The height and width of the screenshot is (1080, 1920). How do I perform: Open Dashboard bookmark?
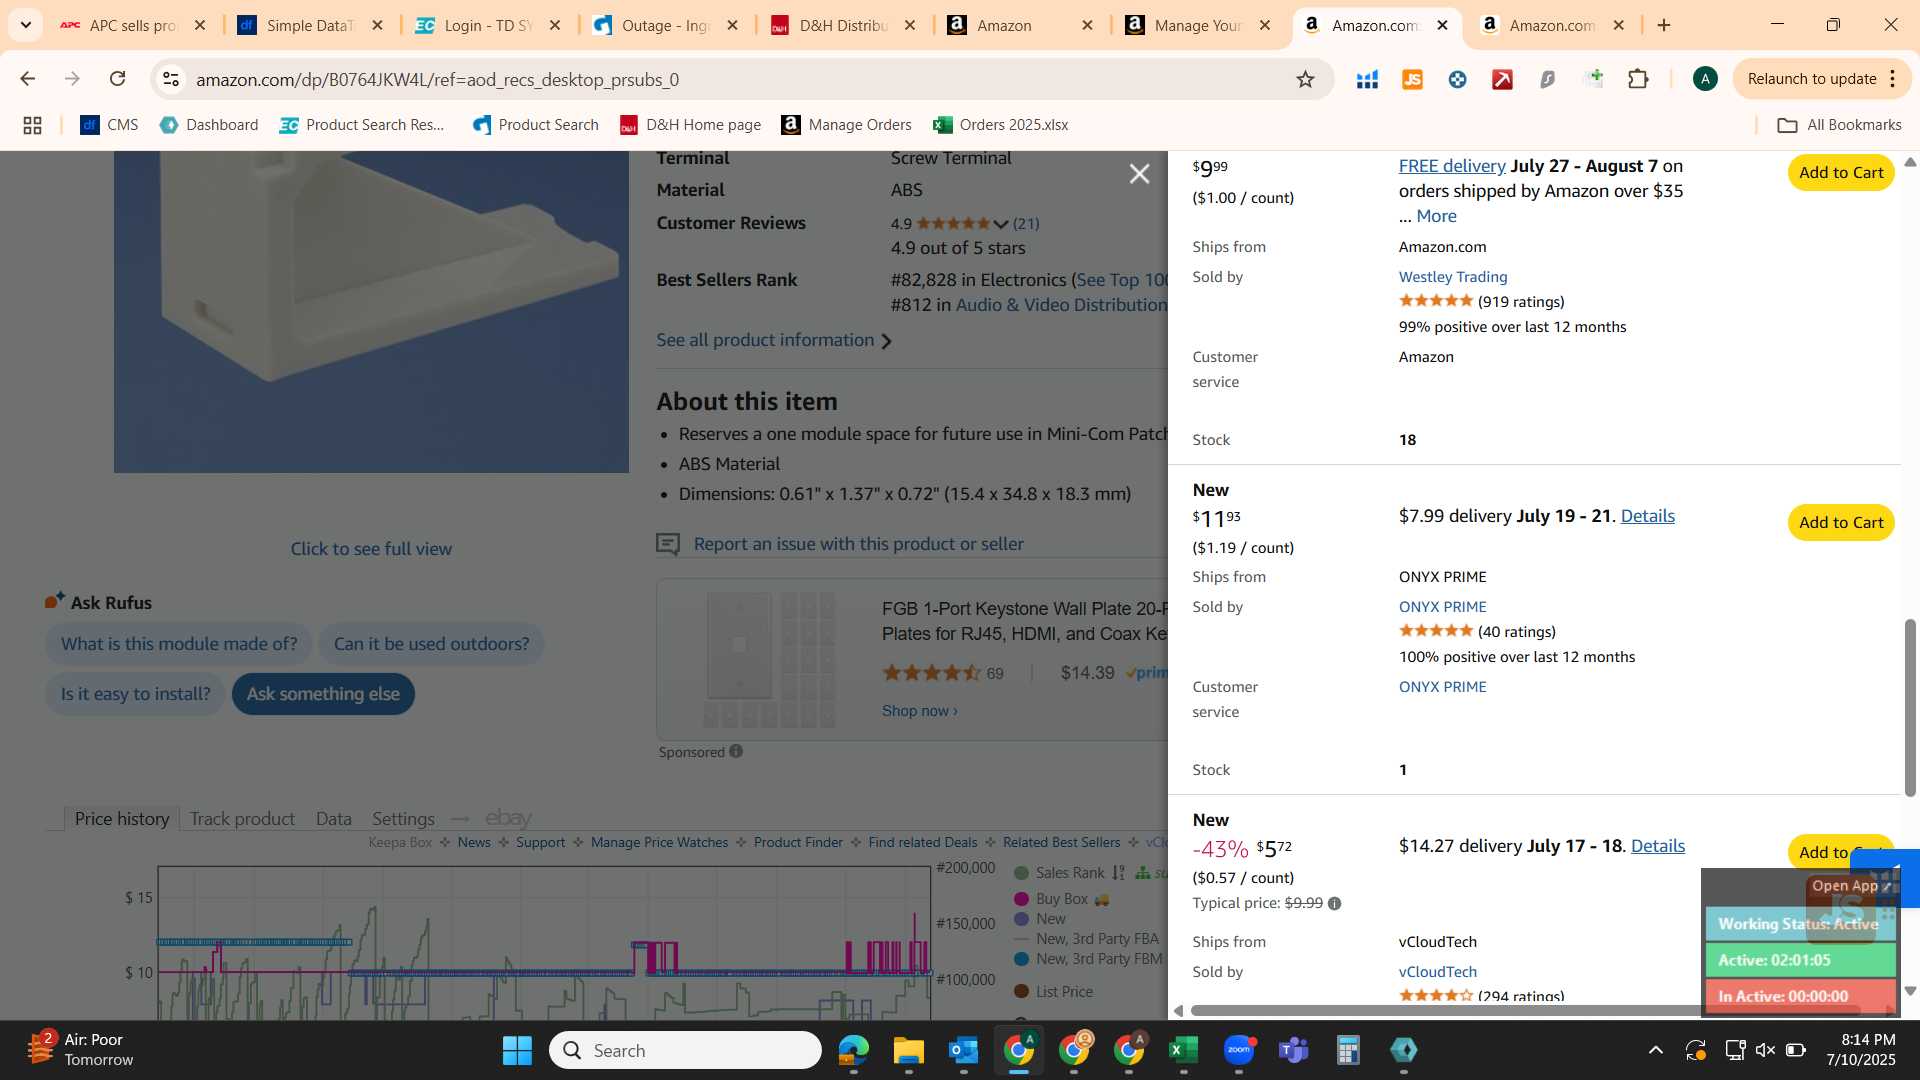(x=209, y=125)
